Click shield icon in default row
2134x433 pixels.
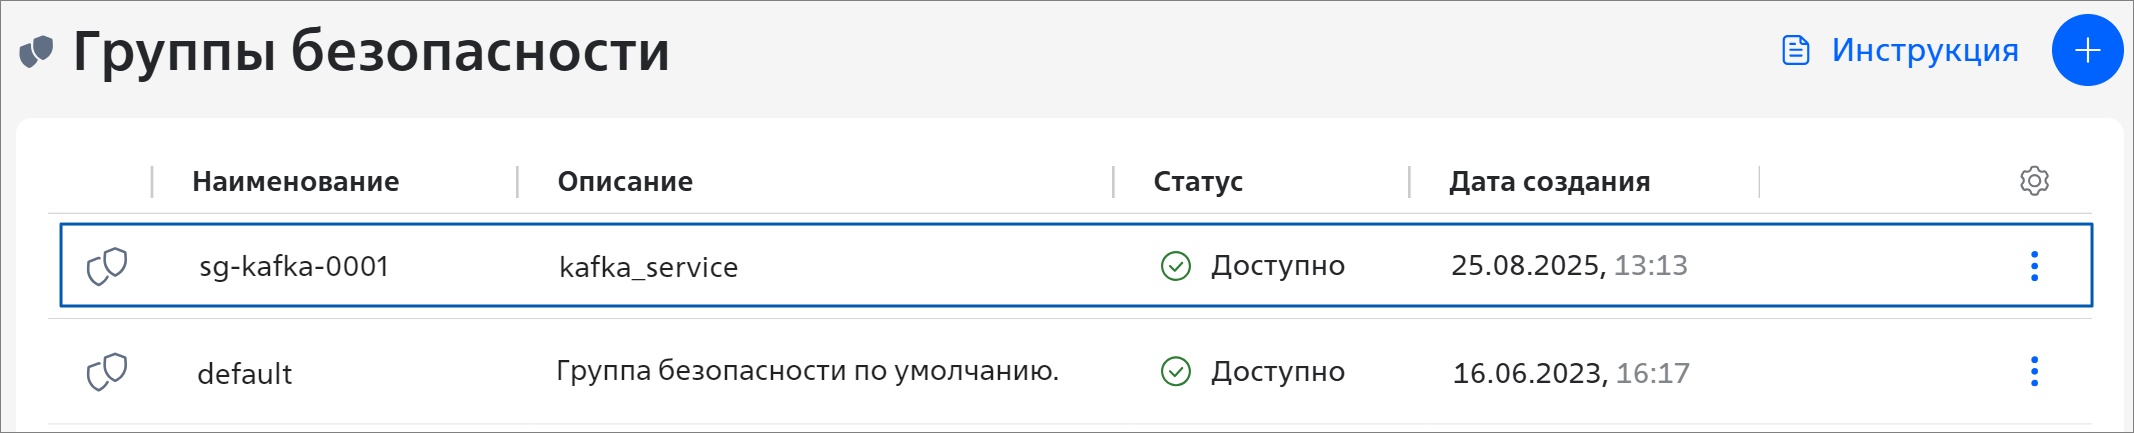pyautogui.click(x=107, y=372)
